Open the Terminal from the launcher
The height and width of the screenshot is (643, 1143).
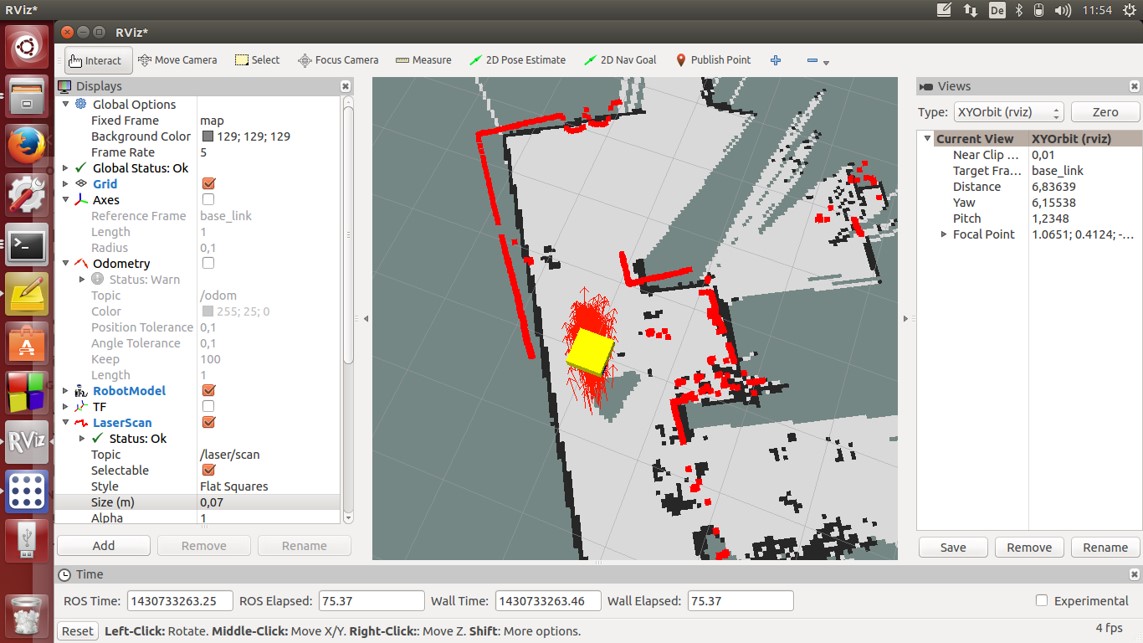click(x=26, y=244)
